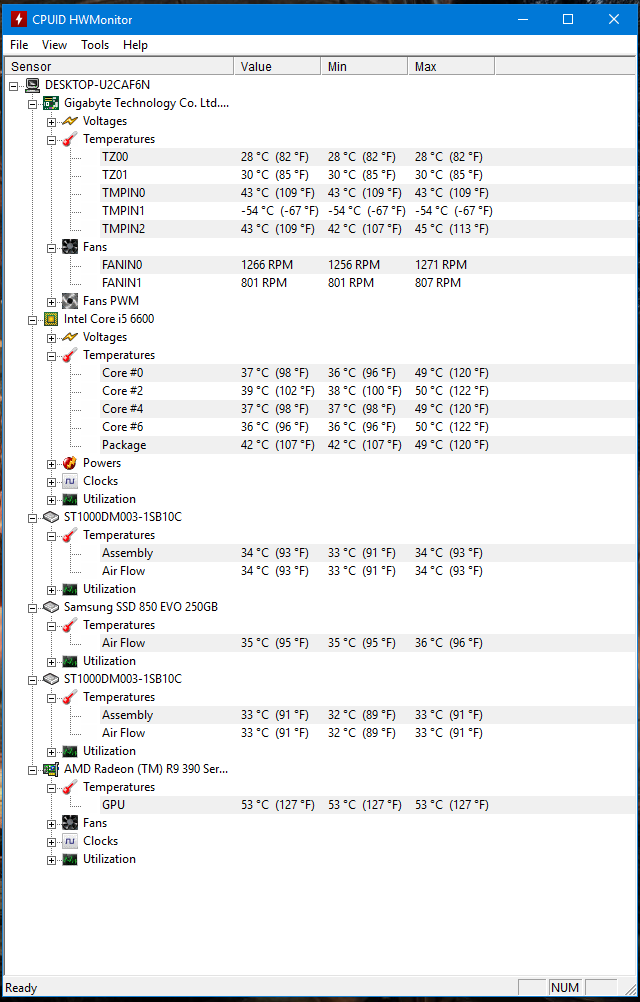Click the Intel Core i5 6600 CPU icon
Image resolution: width=640 pixels, height=1002 pixels.
pos(52,319)
